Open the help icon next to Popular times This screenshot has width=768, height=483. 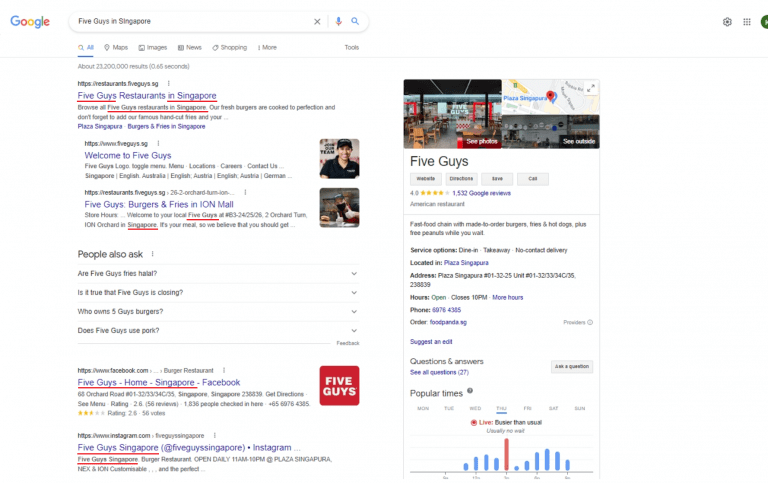[470, 391]
